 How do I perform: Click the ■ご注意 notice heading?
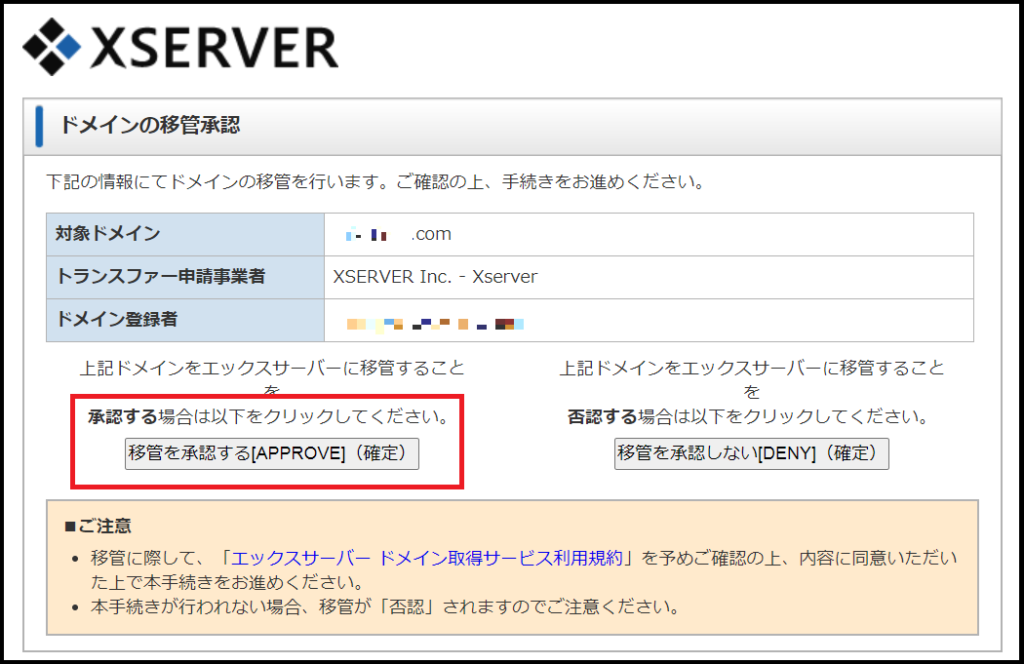click(98, 526)
